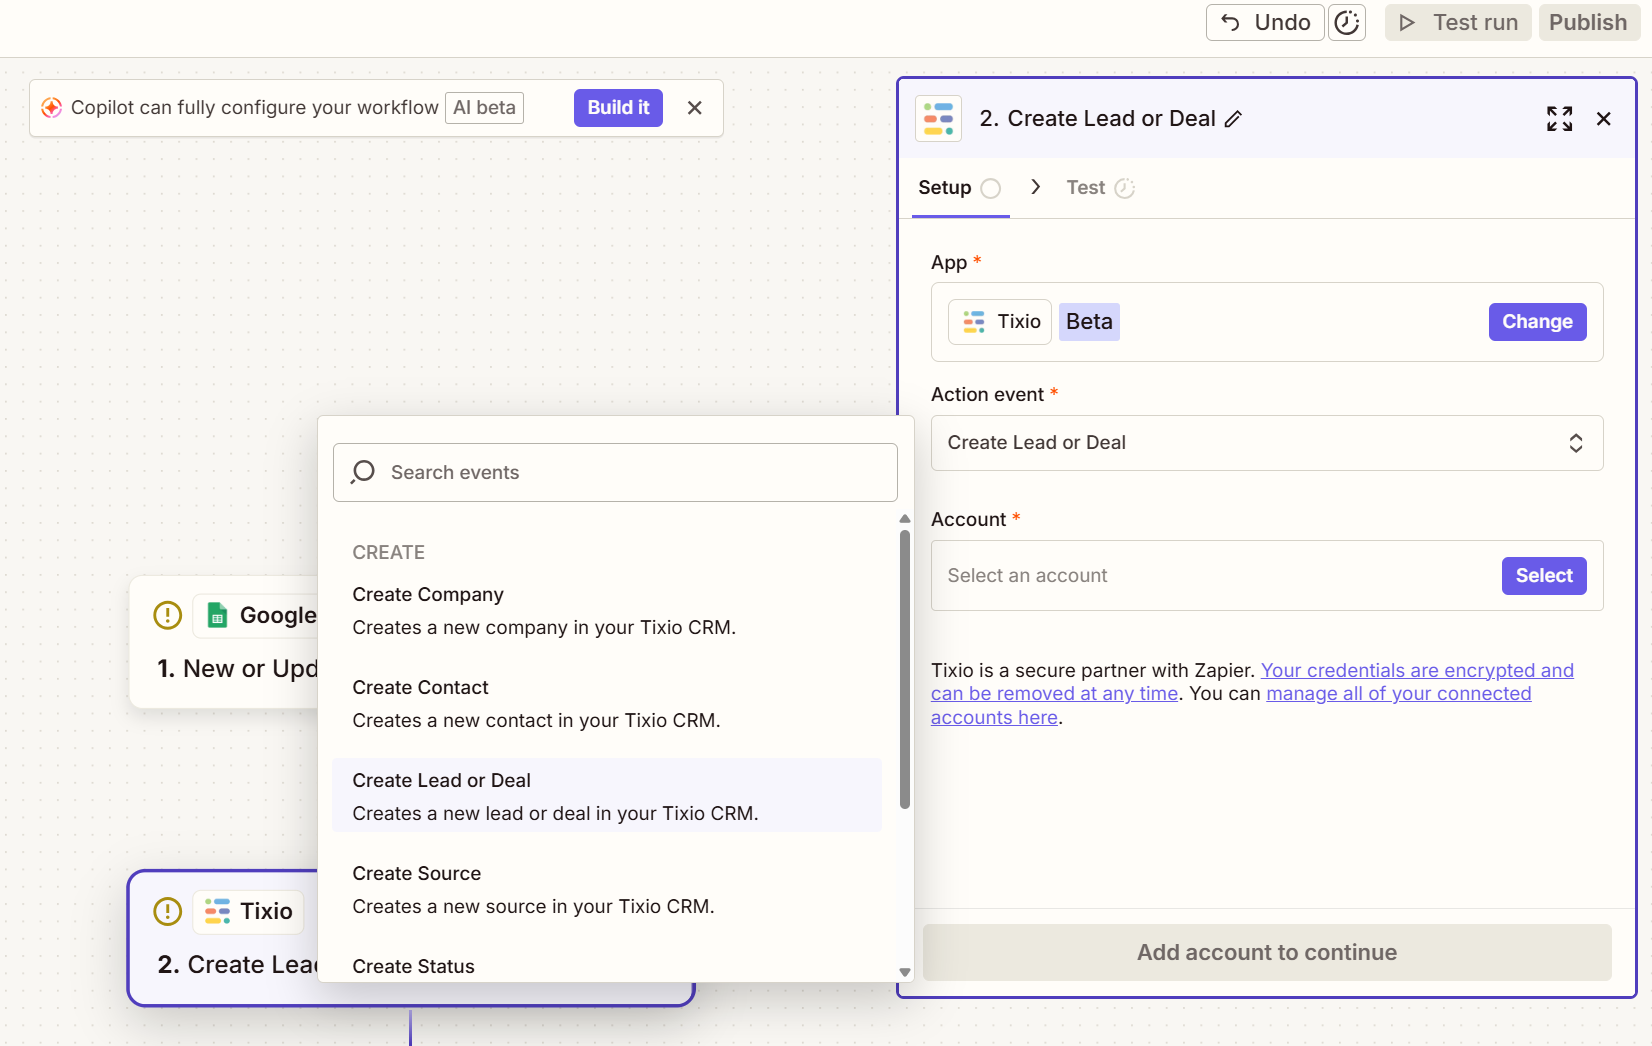Click the Copilot sparkle icon
This screenshot has width=1652, height=1046.
[52, 108]
